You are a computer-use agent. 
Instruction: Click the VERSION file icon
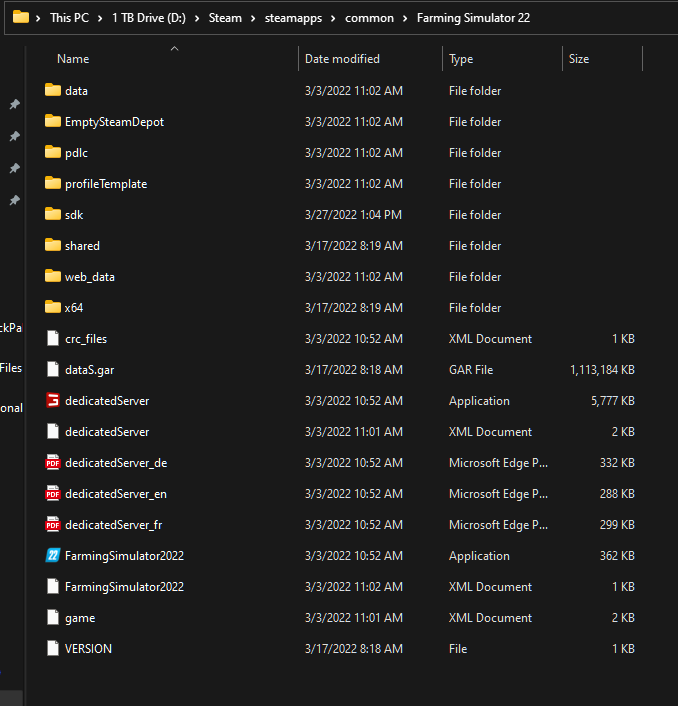tap(53, 648)
